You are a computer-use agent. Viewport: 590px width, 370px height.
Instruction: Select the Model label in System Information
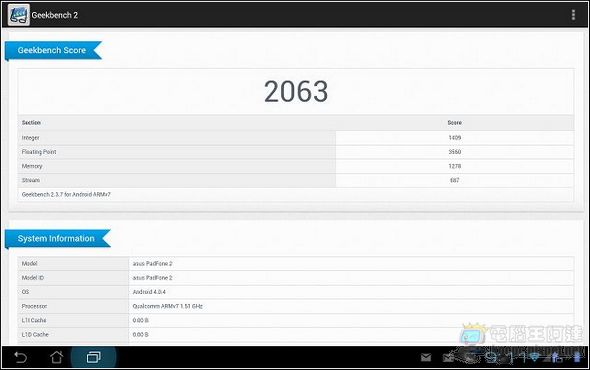(x=29, y=263)
